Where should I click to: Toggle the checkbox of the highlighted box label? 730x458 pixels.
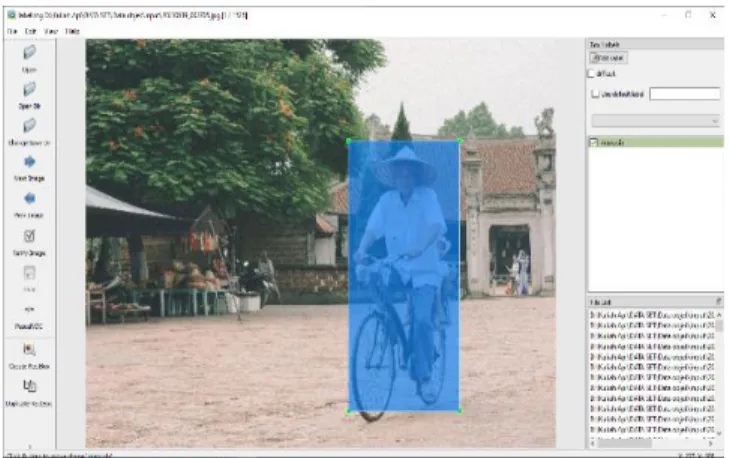(594, 142)
